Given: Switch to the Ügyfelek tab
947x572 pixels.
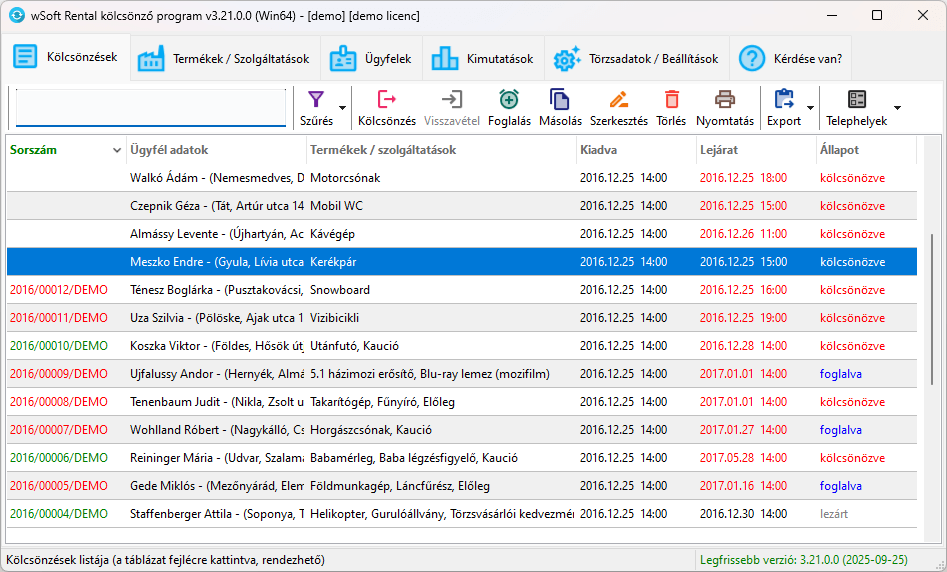Looking at the screenshot, I should tap(371, 59).
